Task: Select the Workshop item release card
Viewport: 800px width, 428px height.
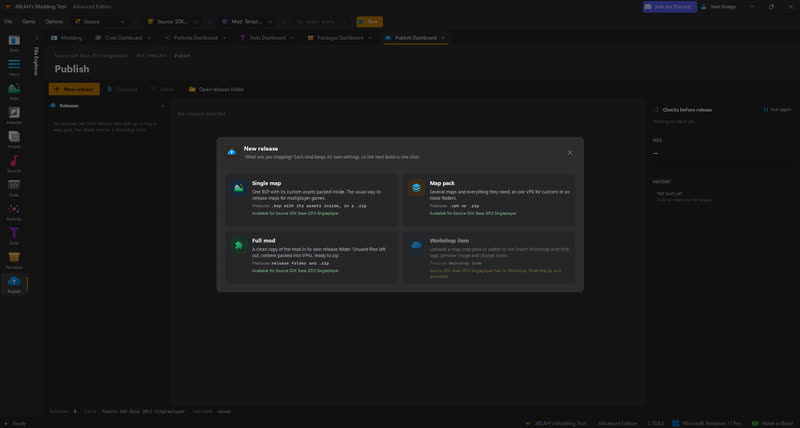Action: (x=489, y=257)
